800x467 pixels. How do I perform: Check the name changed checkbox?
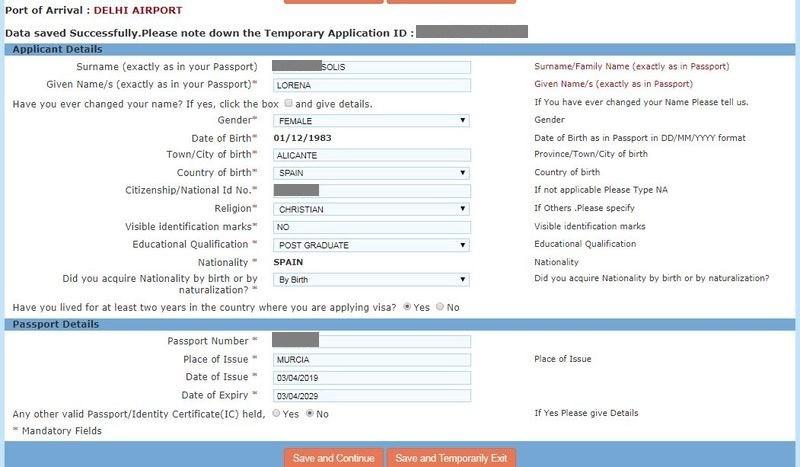pyautogui.click(x=289, y=103)
